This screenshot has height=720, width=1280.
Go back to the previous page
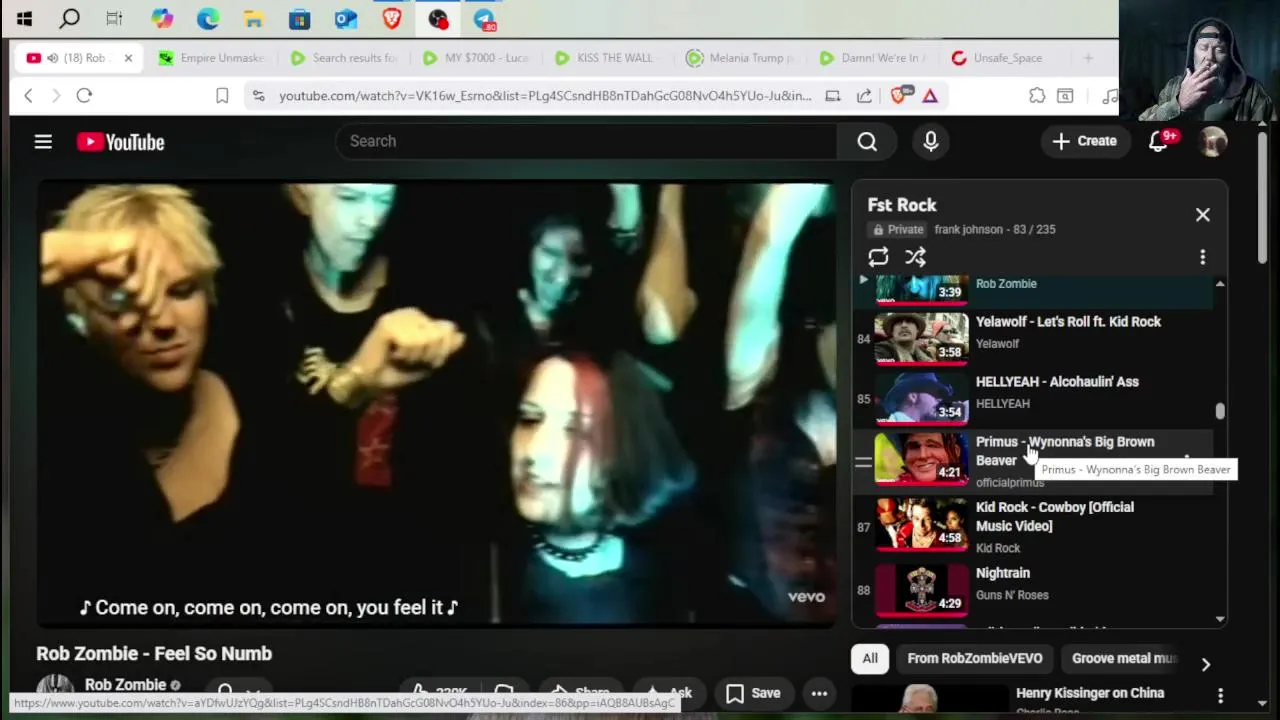28,95
